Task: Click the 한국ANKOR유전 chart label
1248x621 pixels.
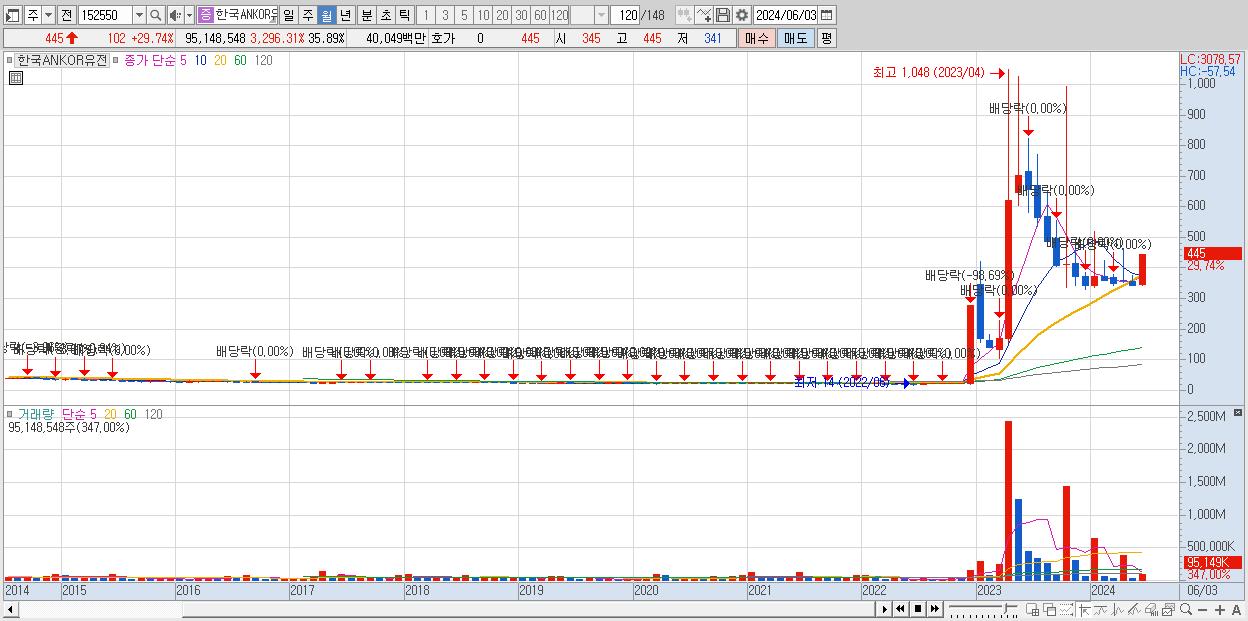Action: (x=61, y=60)
